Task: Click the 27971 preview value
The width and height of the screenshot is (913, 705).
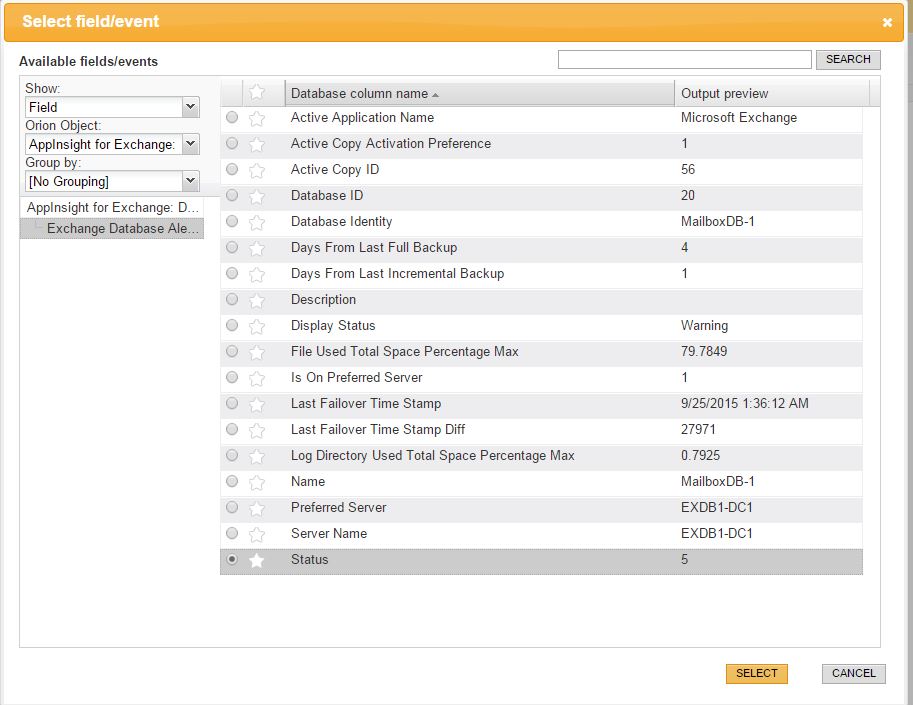Action: point(698,429)
